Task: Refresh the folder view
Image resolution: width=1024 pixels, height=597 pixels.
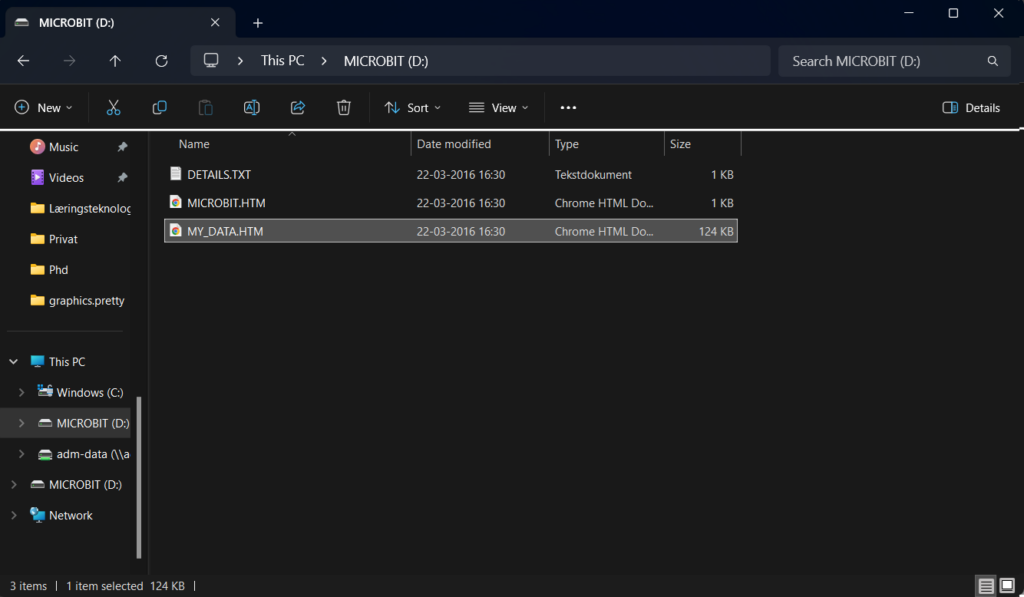Action: (161, 61)
